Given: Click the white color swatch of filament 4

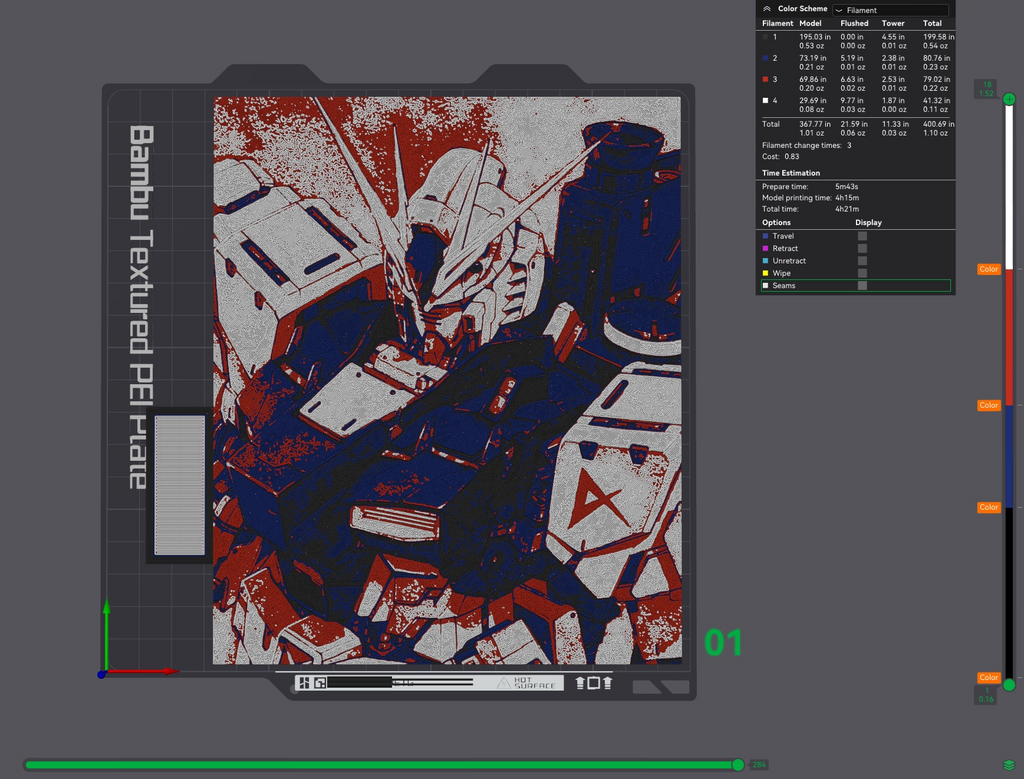Looking at the screenshot, I should pyautogui.click(x=765, y=101).
